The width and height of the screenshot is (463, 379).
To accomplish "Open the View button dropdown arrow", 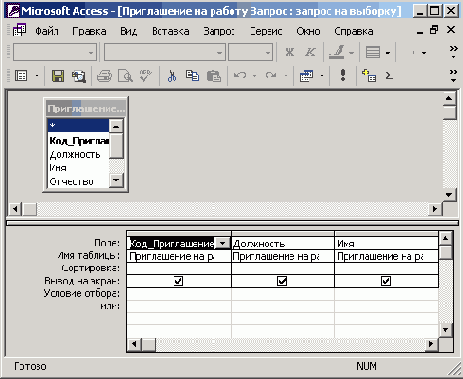I will pyautogui.click(x=37, y=76).
